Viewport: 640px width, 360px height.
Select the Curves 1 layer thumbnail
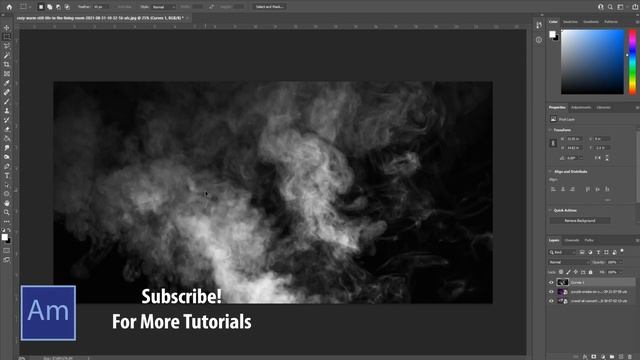point(562,282)
